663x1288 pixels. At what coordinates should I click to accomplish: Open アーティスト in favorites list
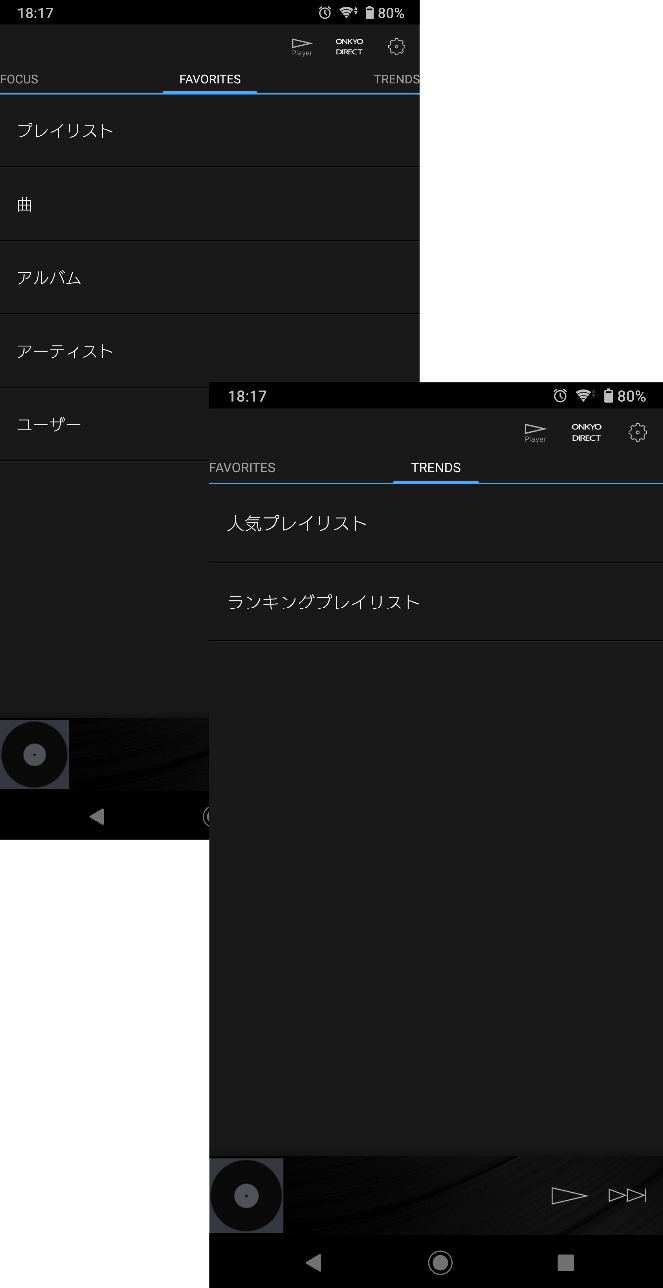coord(209,351)
